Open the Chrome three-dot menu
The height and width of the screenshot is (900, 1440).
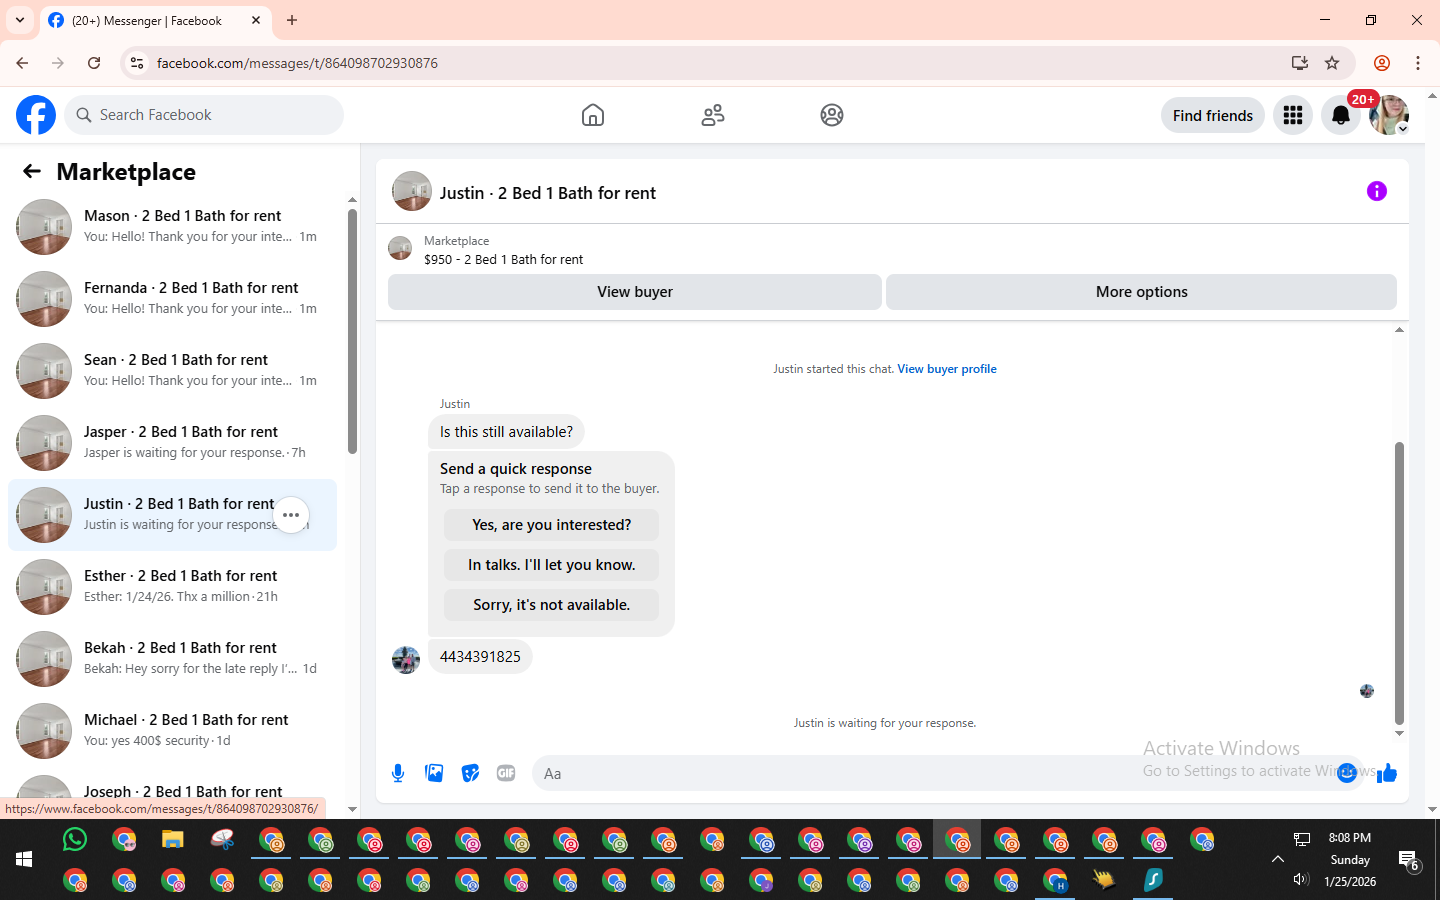pos(1418,63)
